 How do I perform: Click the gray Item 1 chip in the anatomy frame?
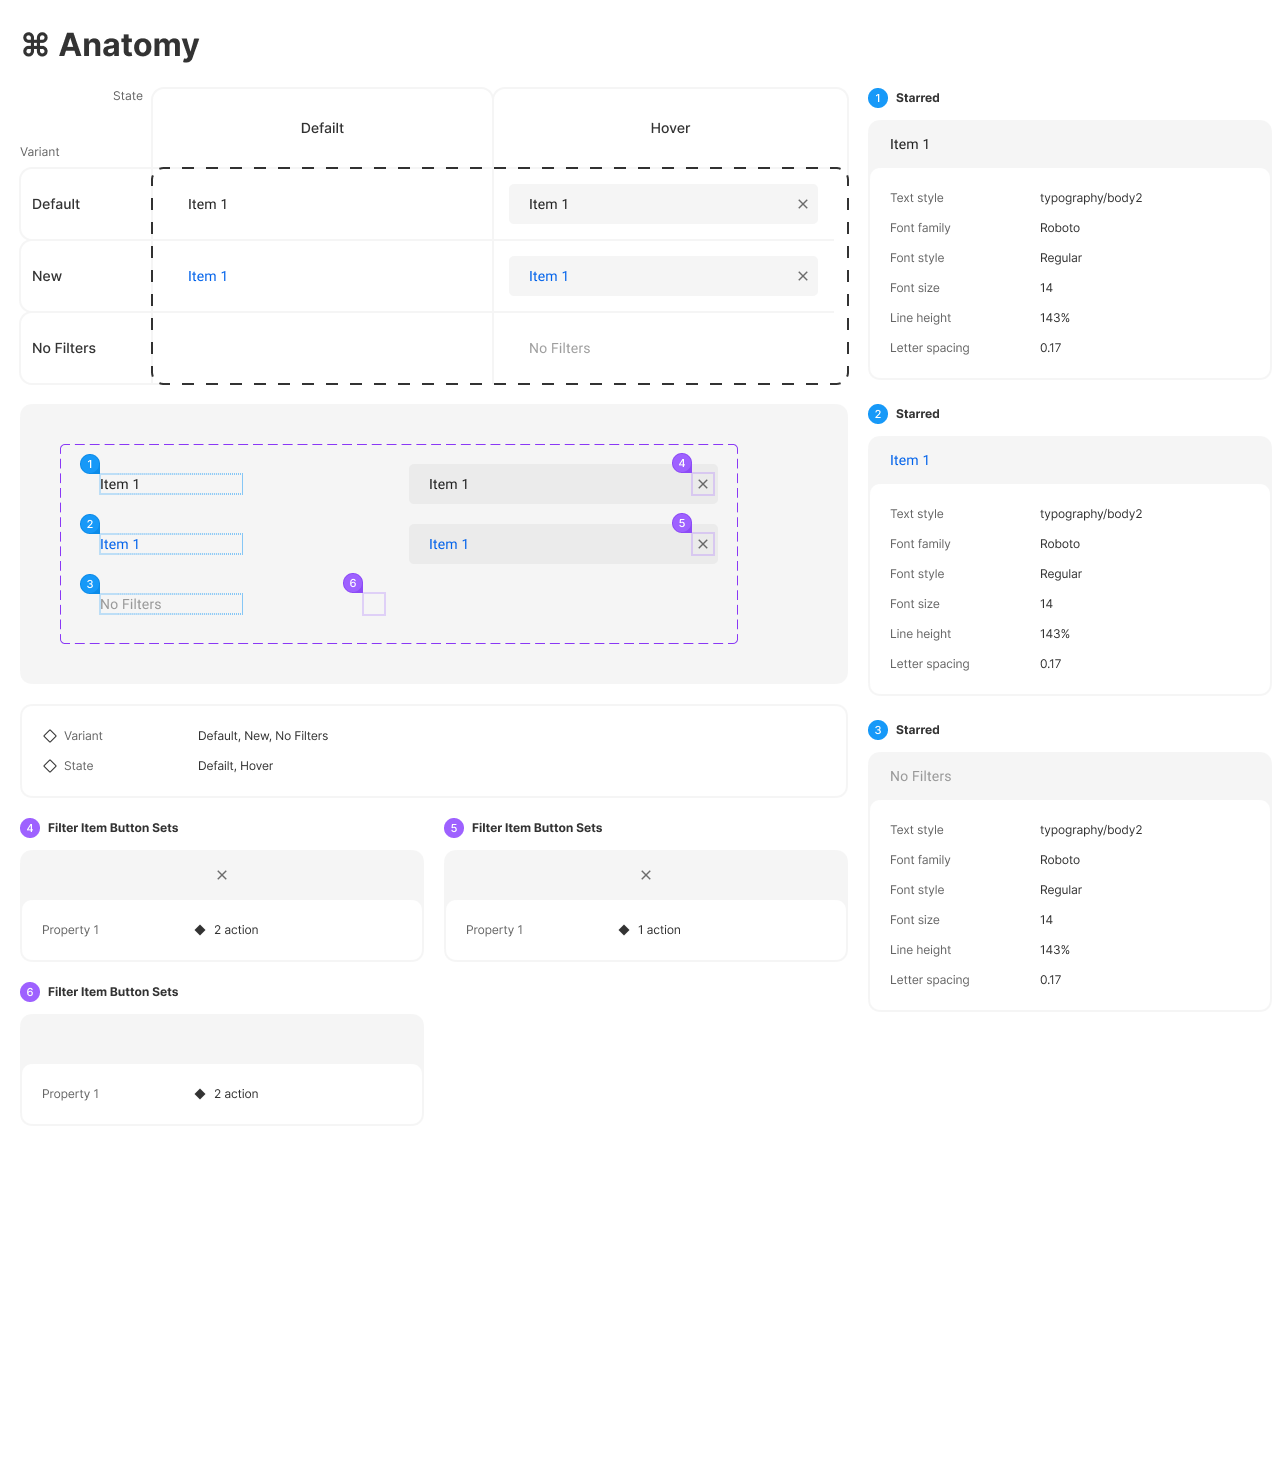tap(563, 484)
